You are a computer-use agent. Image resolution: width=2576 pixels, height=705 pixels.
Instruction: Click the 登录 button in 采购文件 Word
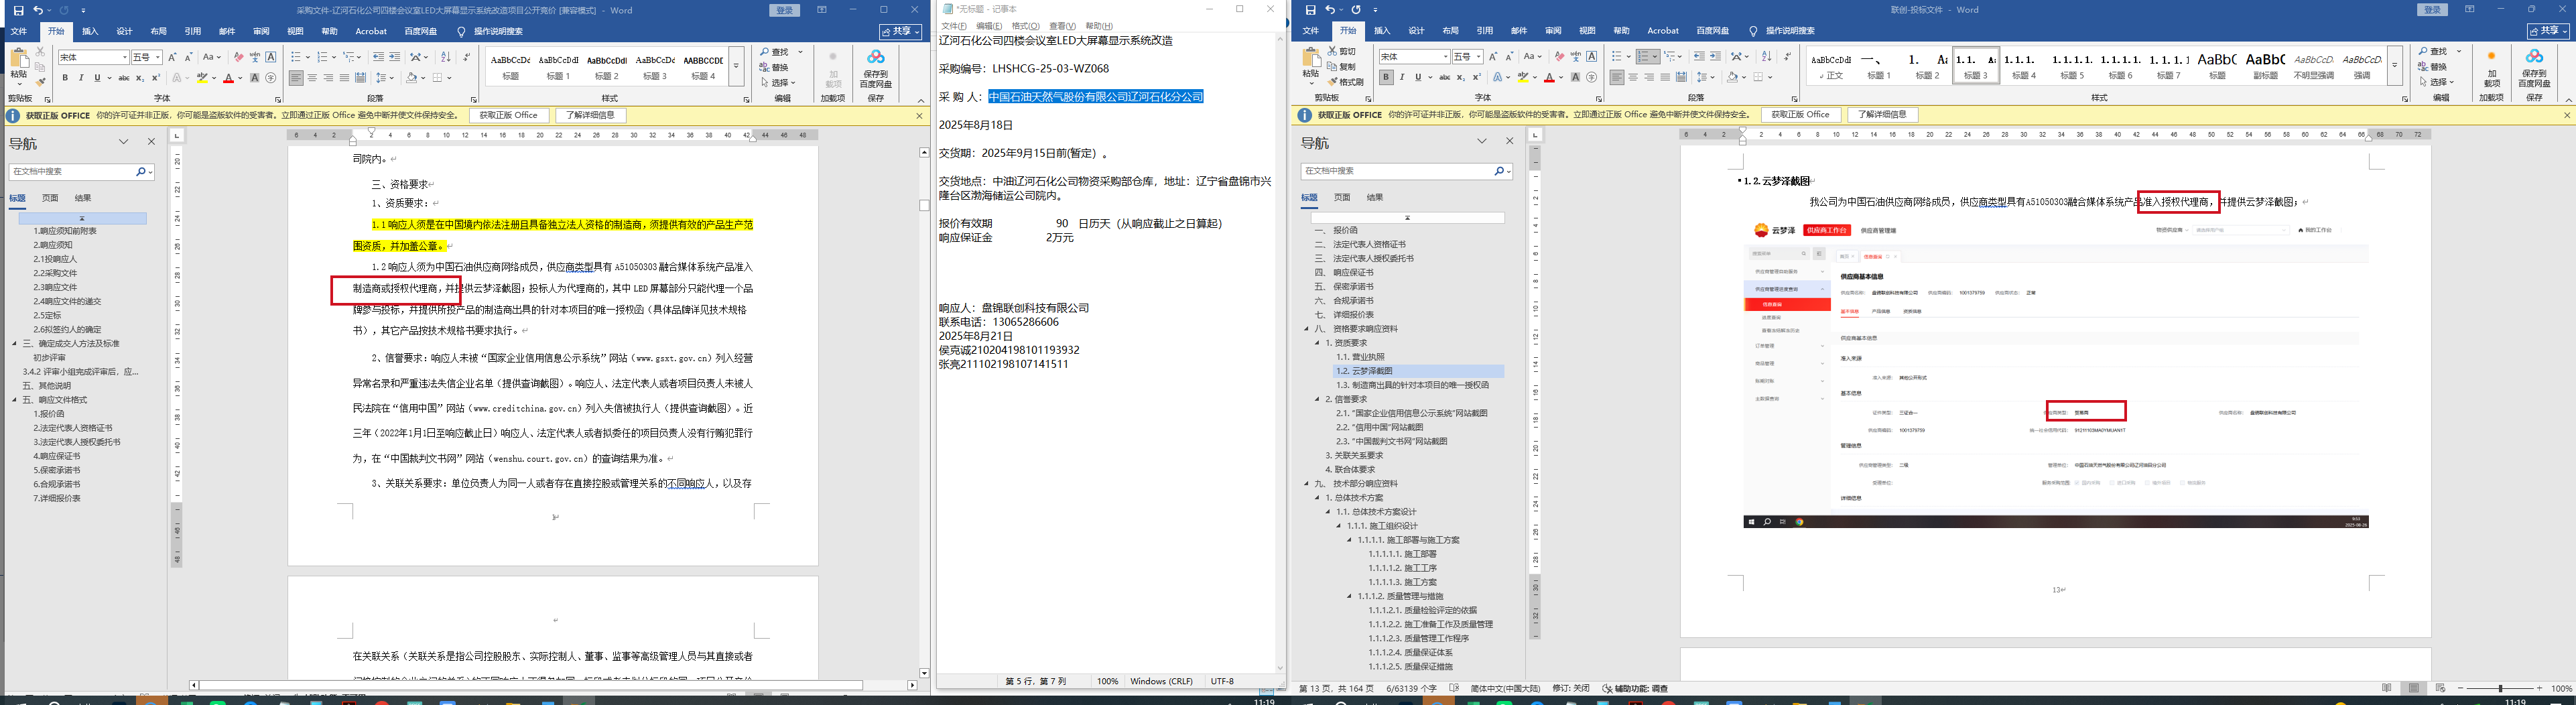click(x=785, y=10)
